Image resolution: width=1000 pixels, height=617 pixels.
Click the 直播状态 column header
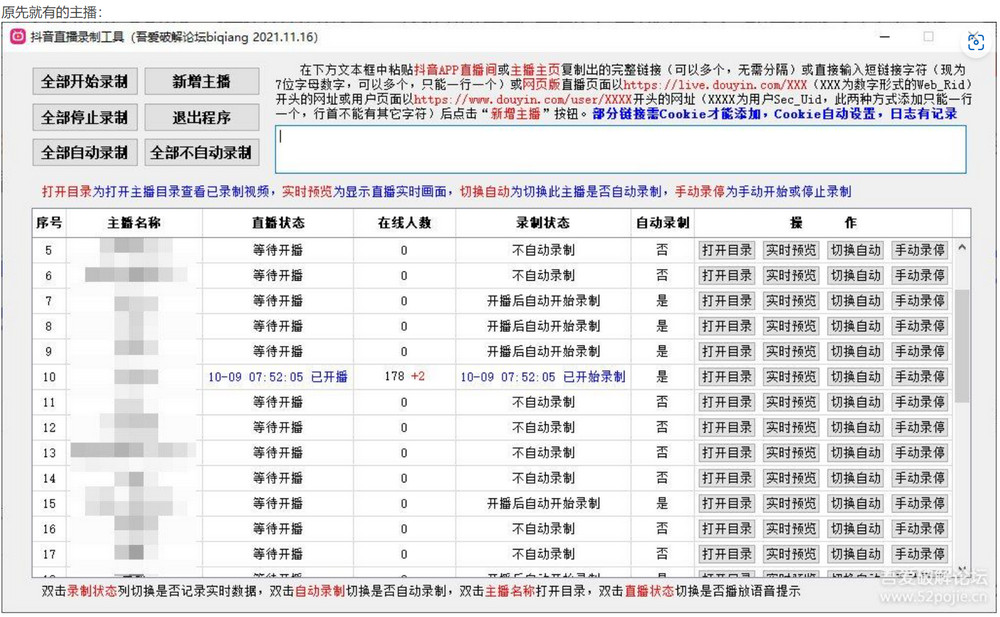278,223
